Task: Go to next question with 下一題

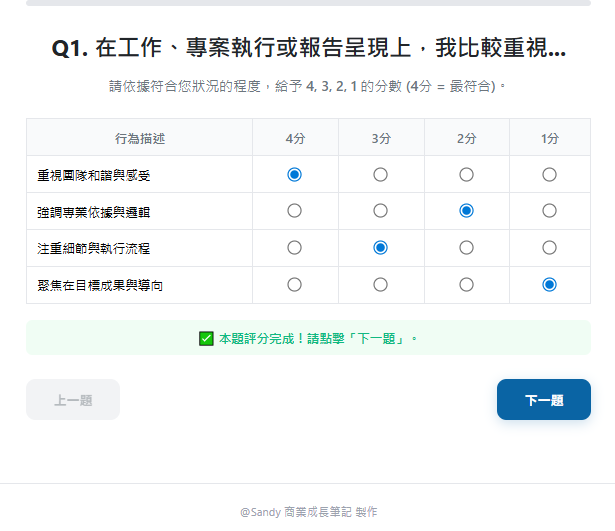Action: tap(544, 400)
